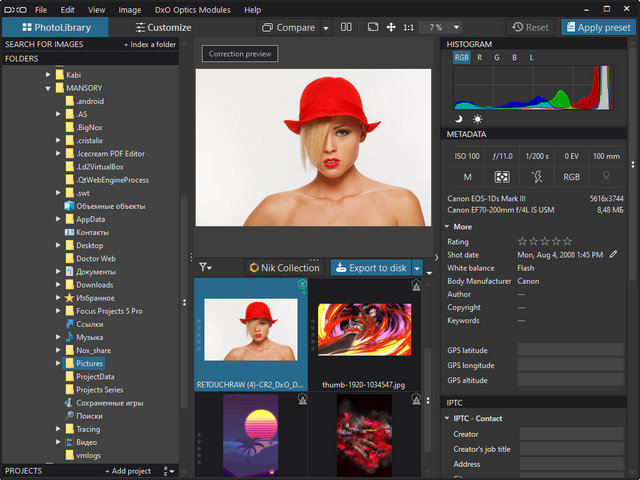Show the red channel histogram
Screen dimensions: 640x480
click(479, 58)
